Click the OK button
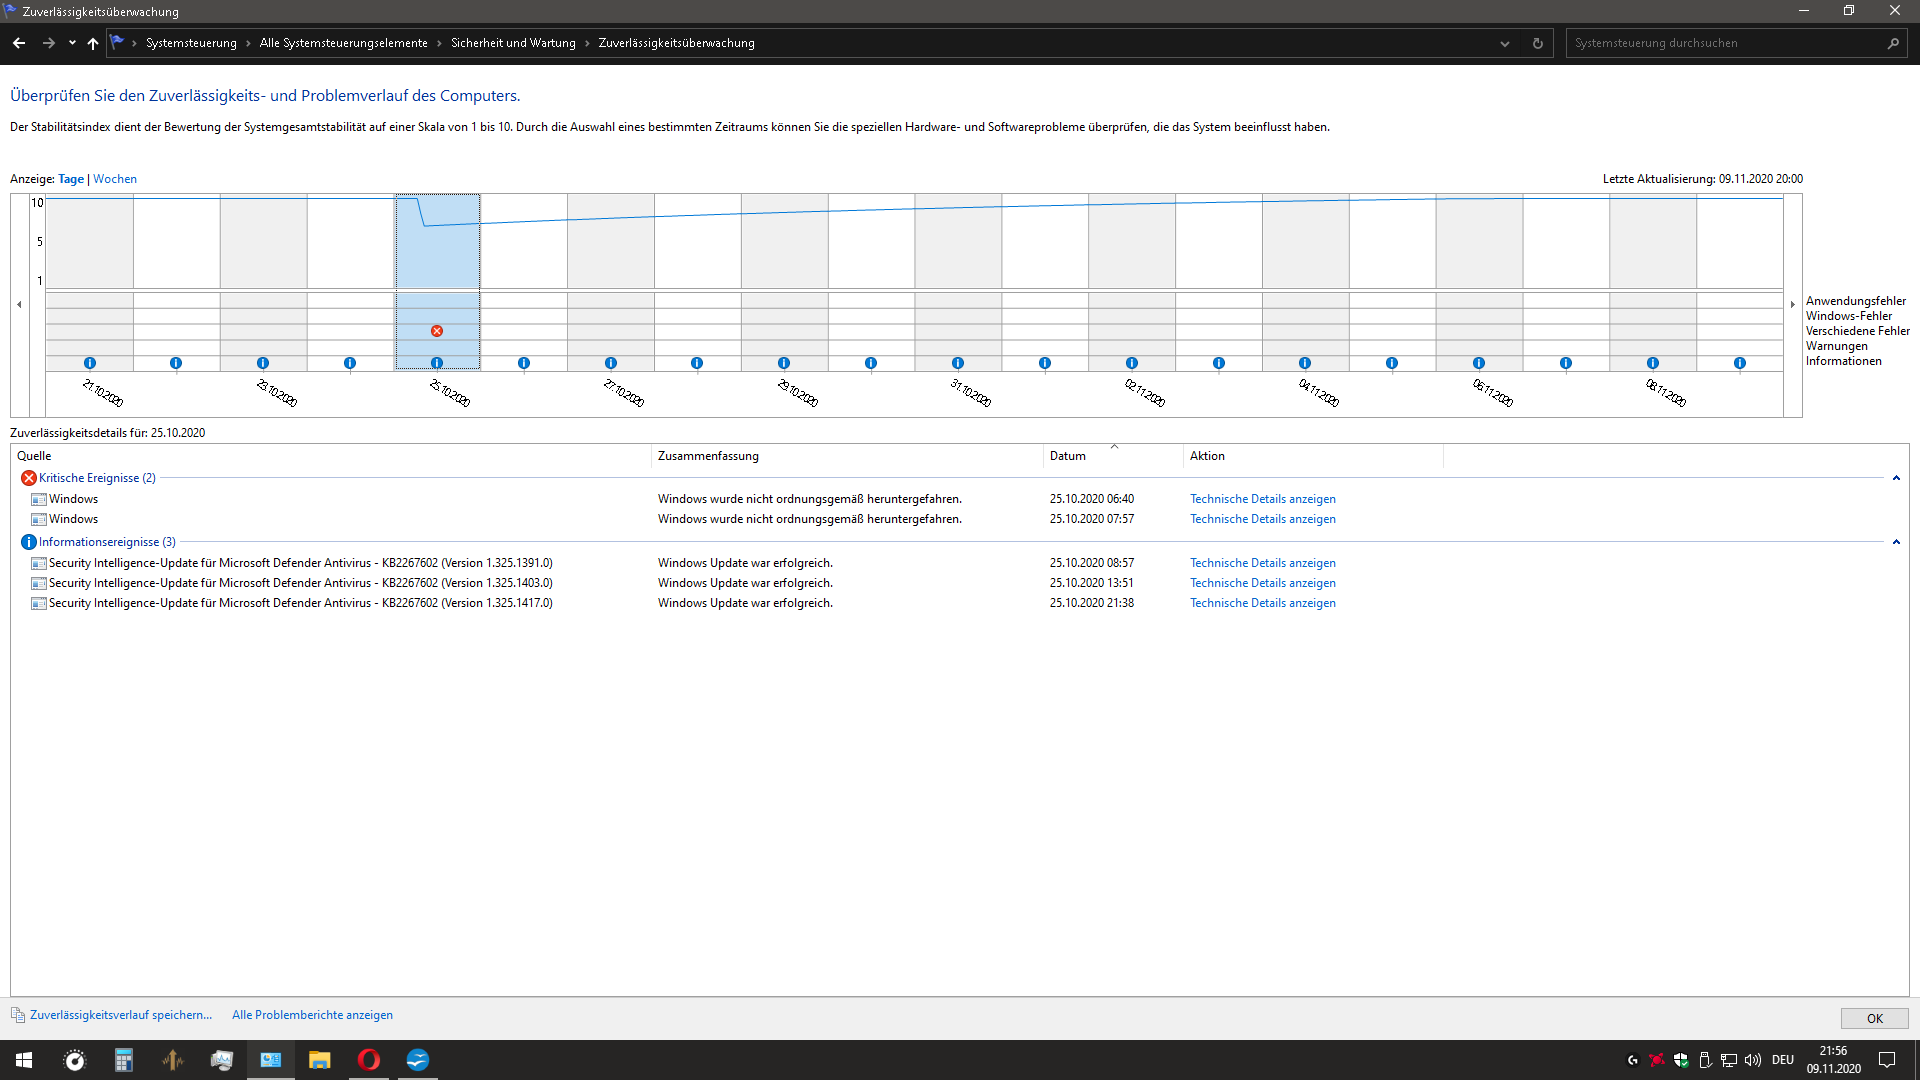This screenshot has height=1080, width=1920. click(x=1874, y=1017)
